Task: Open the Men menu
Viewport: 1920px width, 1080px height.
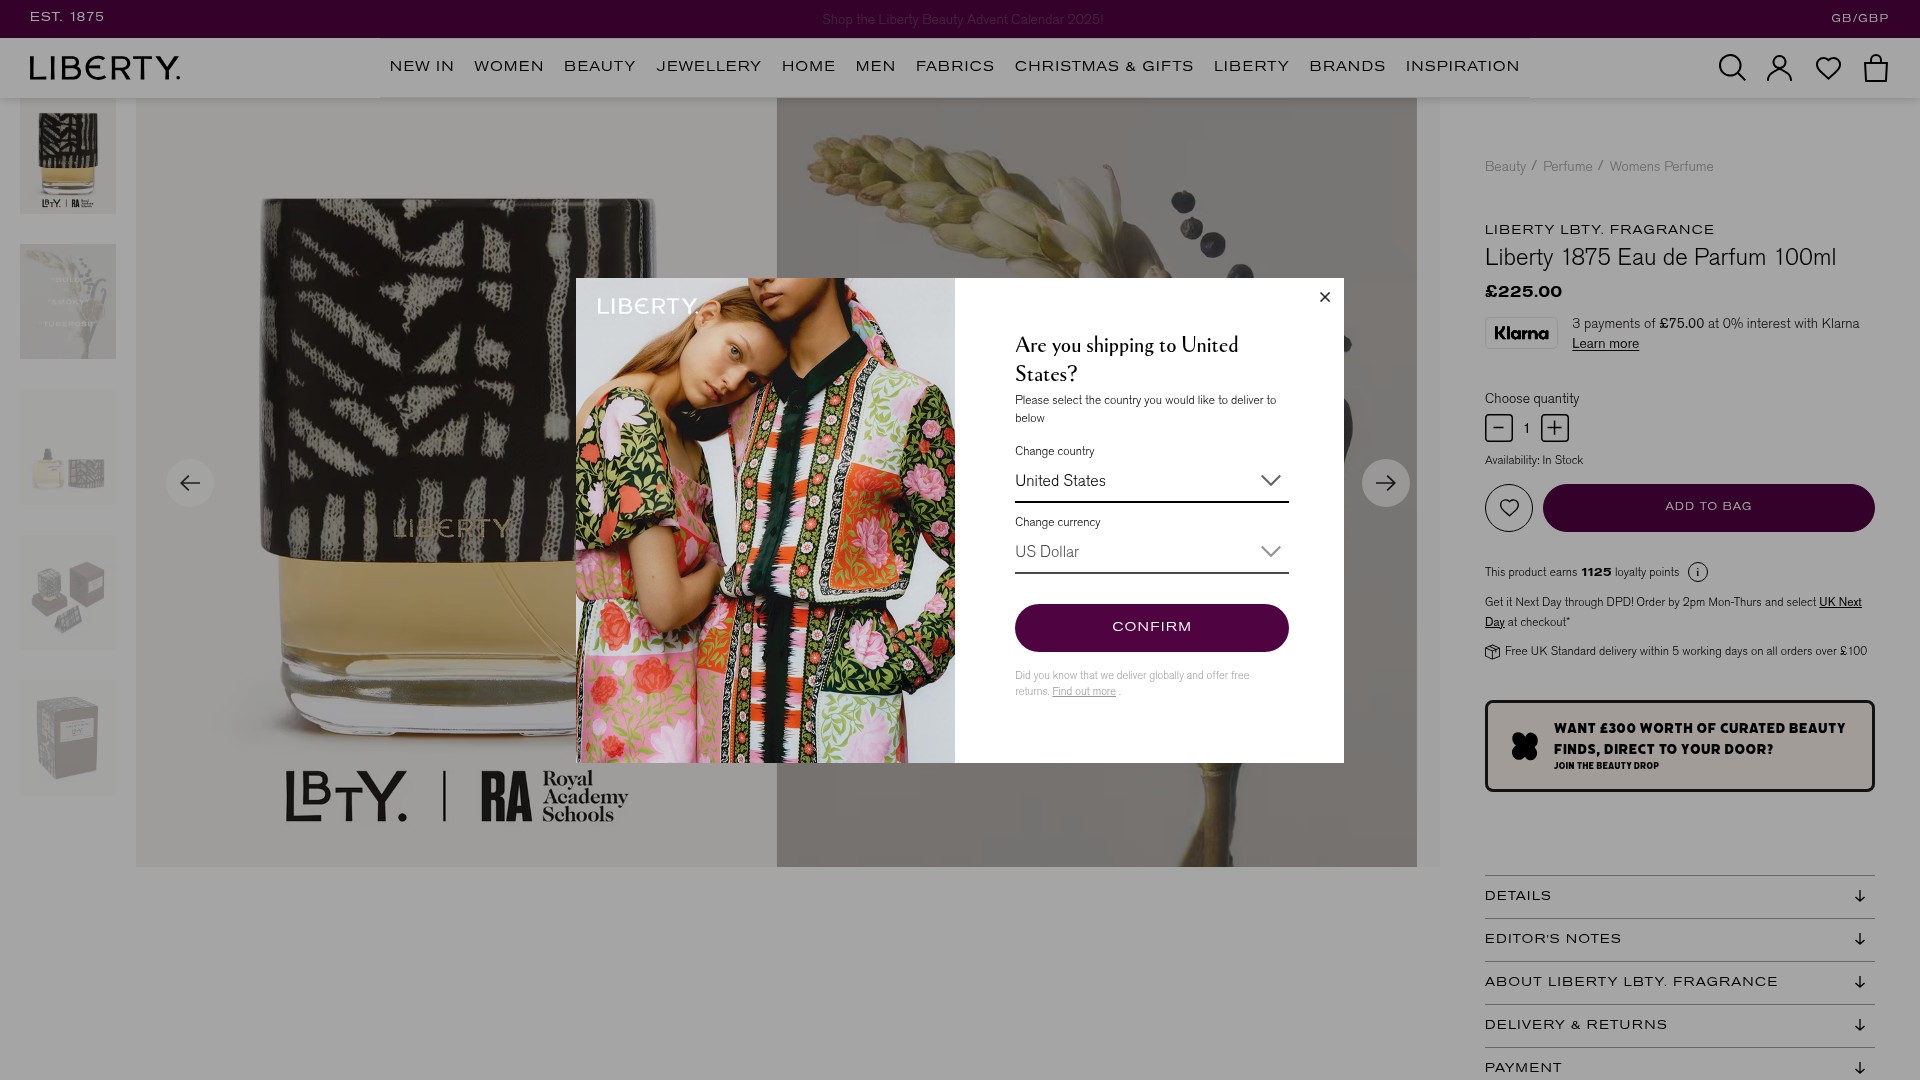Action: click(875, 67)
